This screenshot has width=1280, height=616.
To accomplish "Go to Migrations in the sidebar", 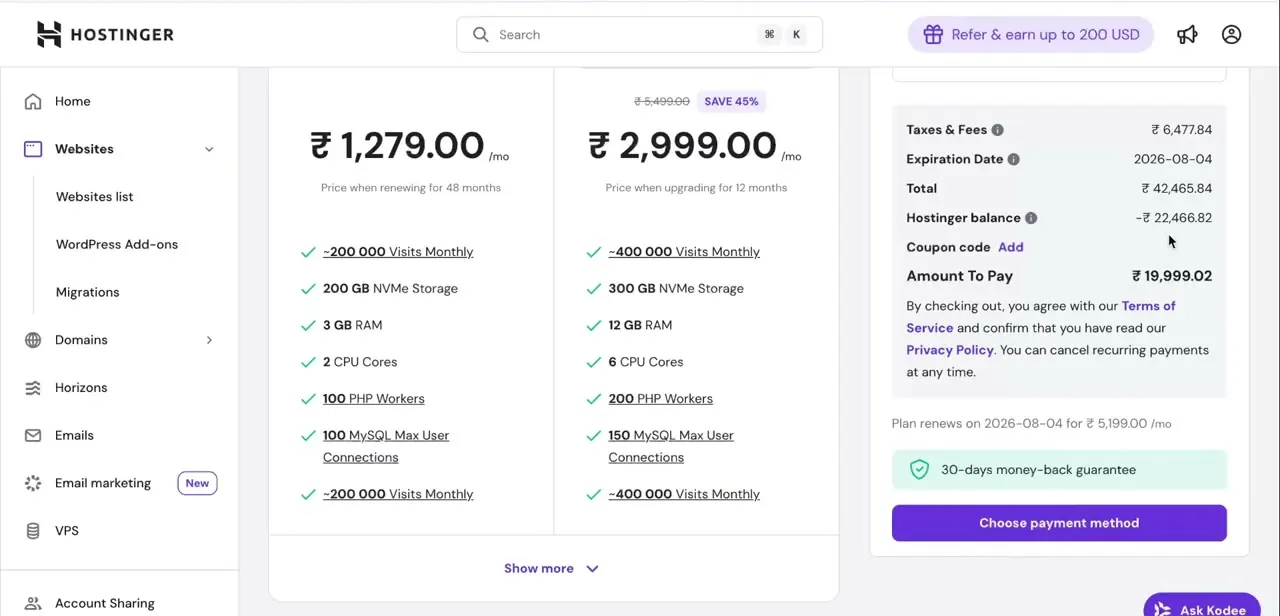I will point(87,292).
